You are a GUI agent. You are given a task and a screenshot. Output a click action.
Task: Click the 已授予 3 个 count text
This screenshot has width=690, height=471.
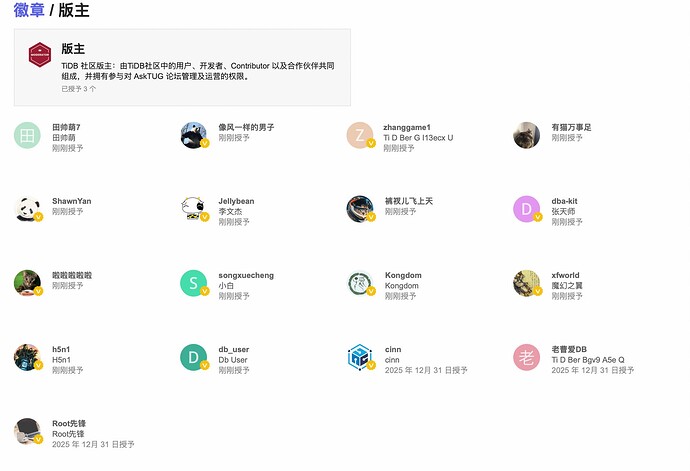pyautogui.click(x=78, y=88)
